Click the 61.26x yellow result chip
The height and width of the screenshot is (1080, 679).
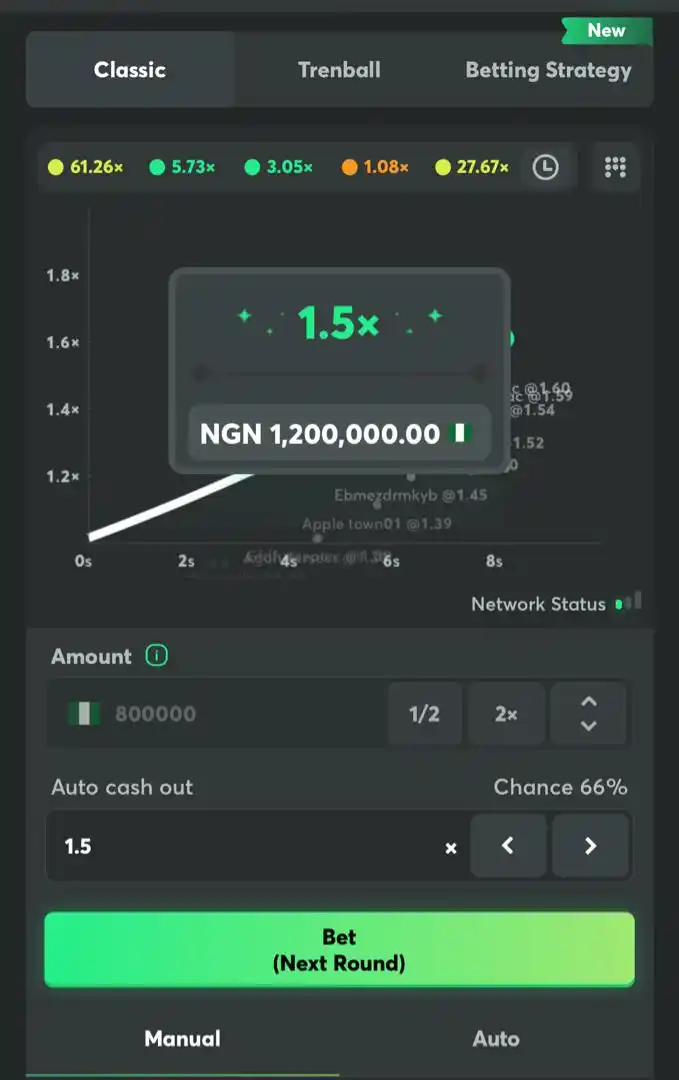coord(86,167)
